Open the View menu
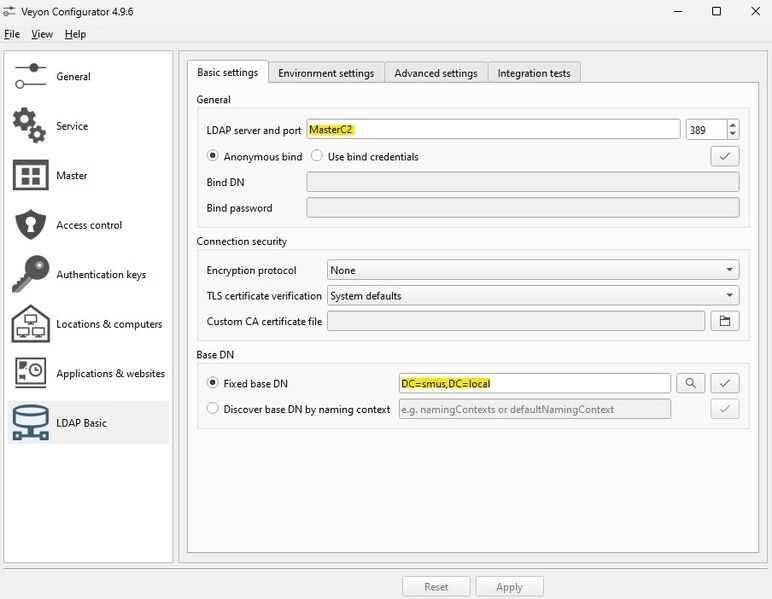 [x=42, y=34]
